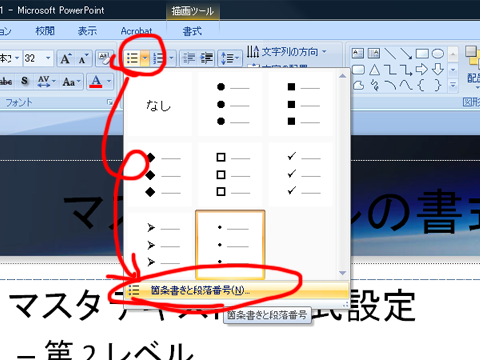Image resolution: width=480 pixels, height=360 pixels.
Task: Select the elbow arrow connector shape
Action: coord(406,70)
